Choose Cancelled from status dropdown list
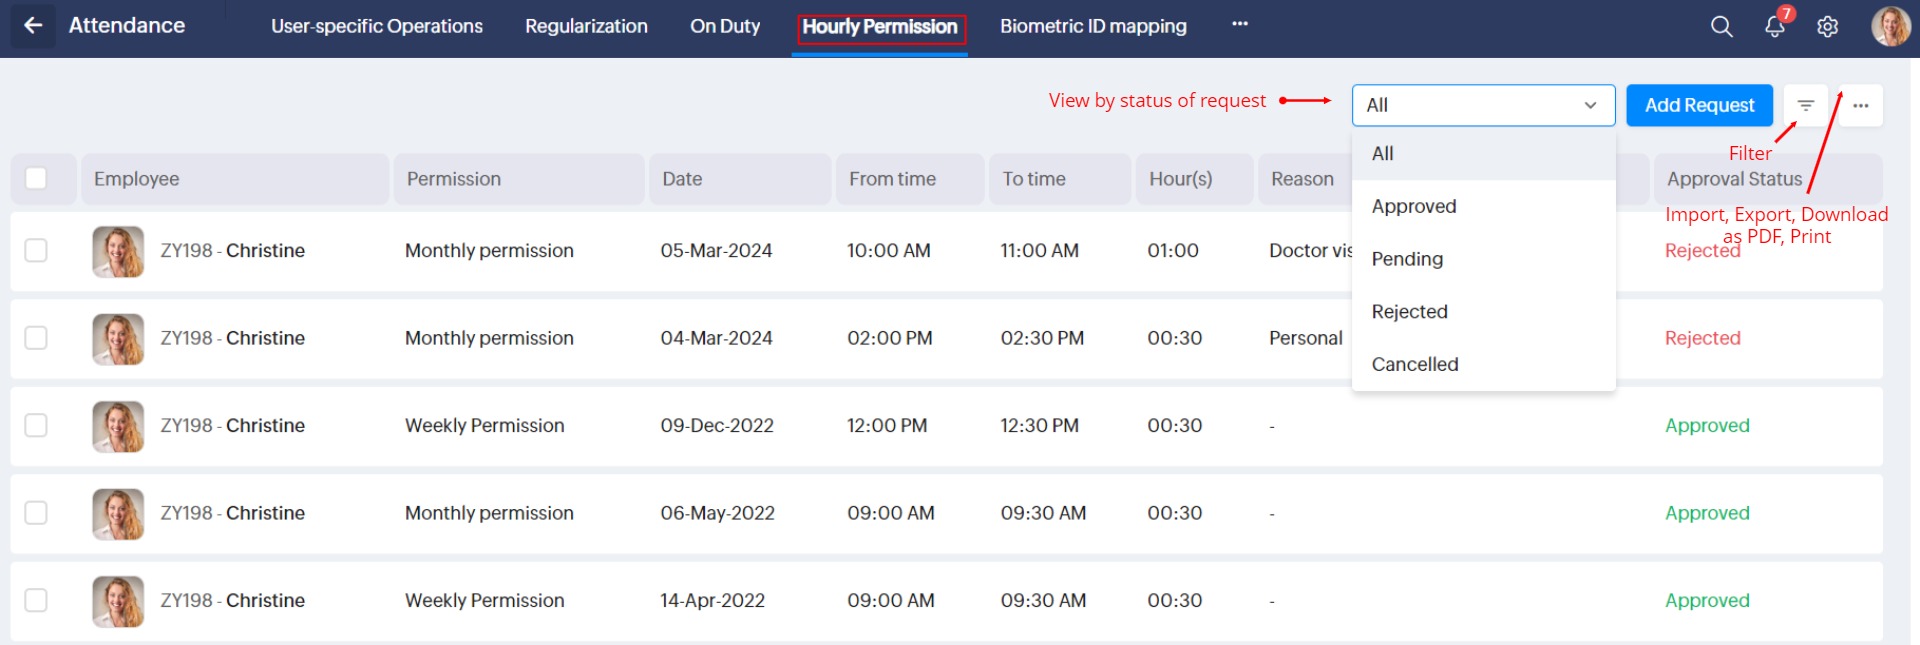The image size is (1920, 645). click(1414, 364)
